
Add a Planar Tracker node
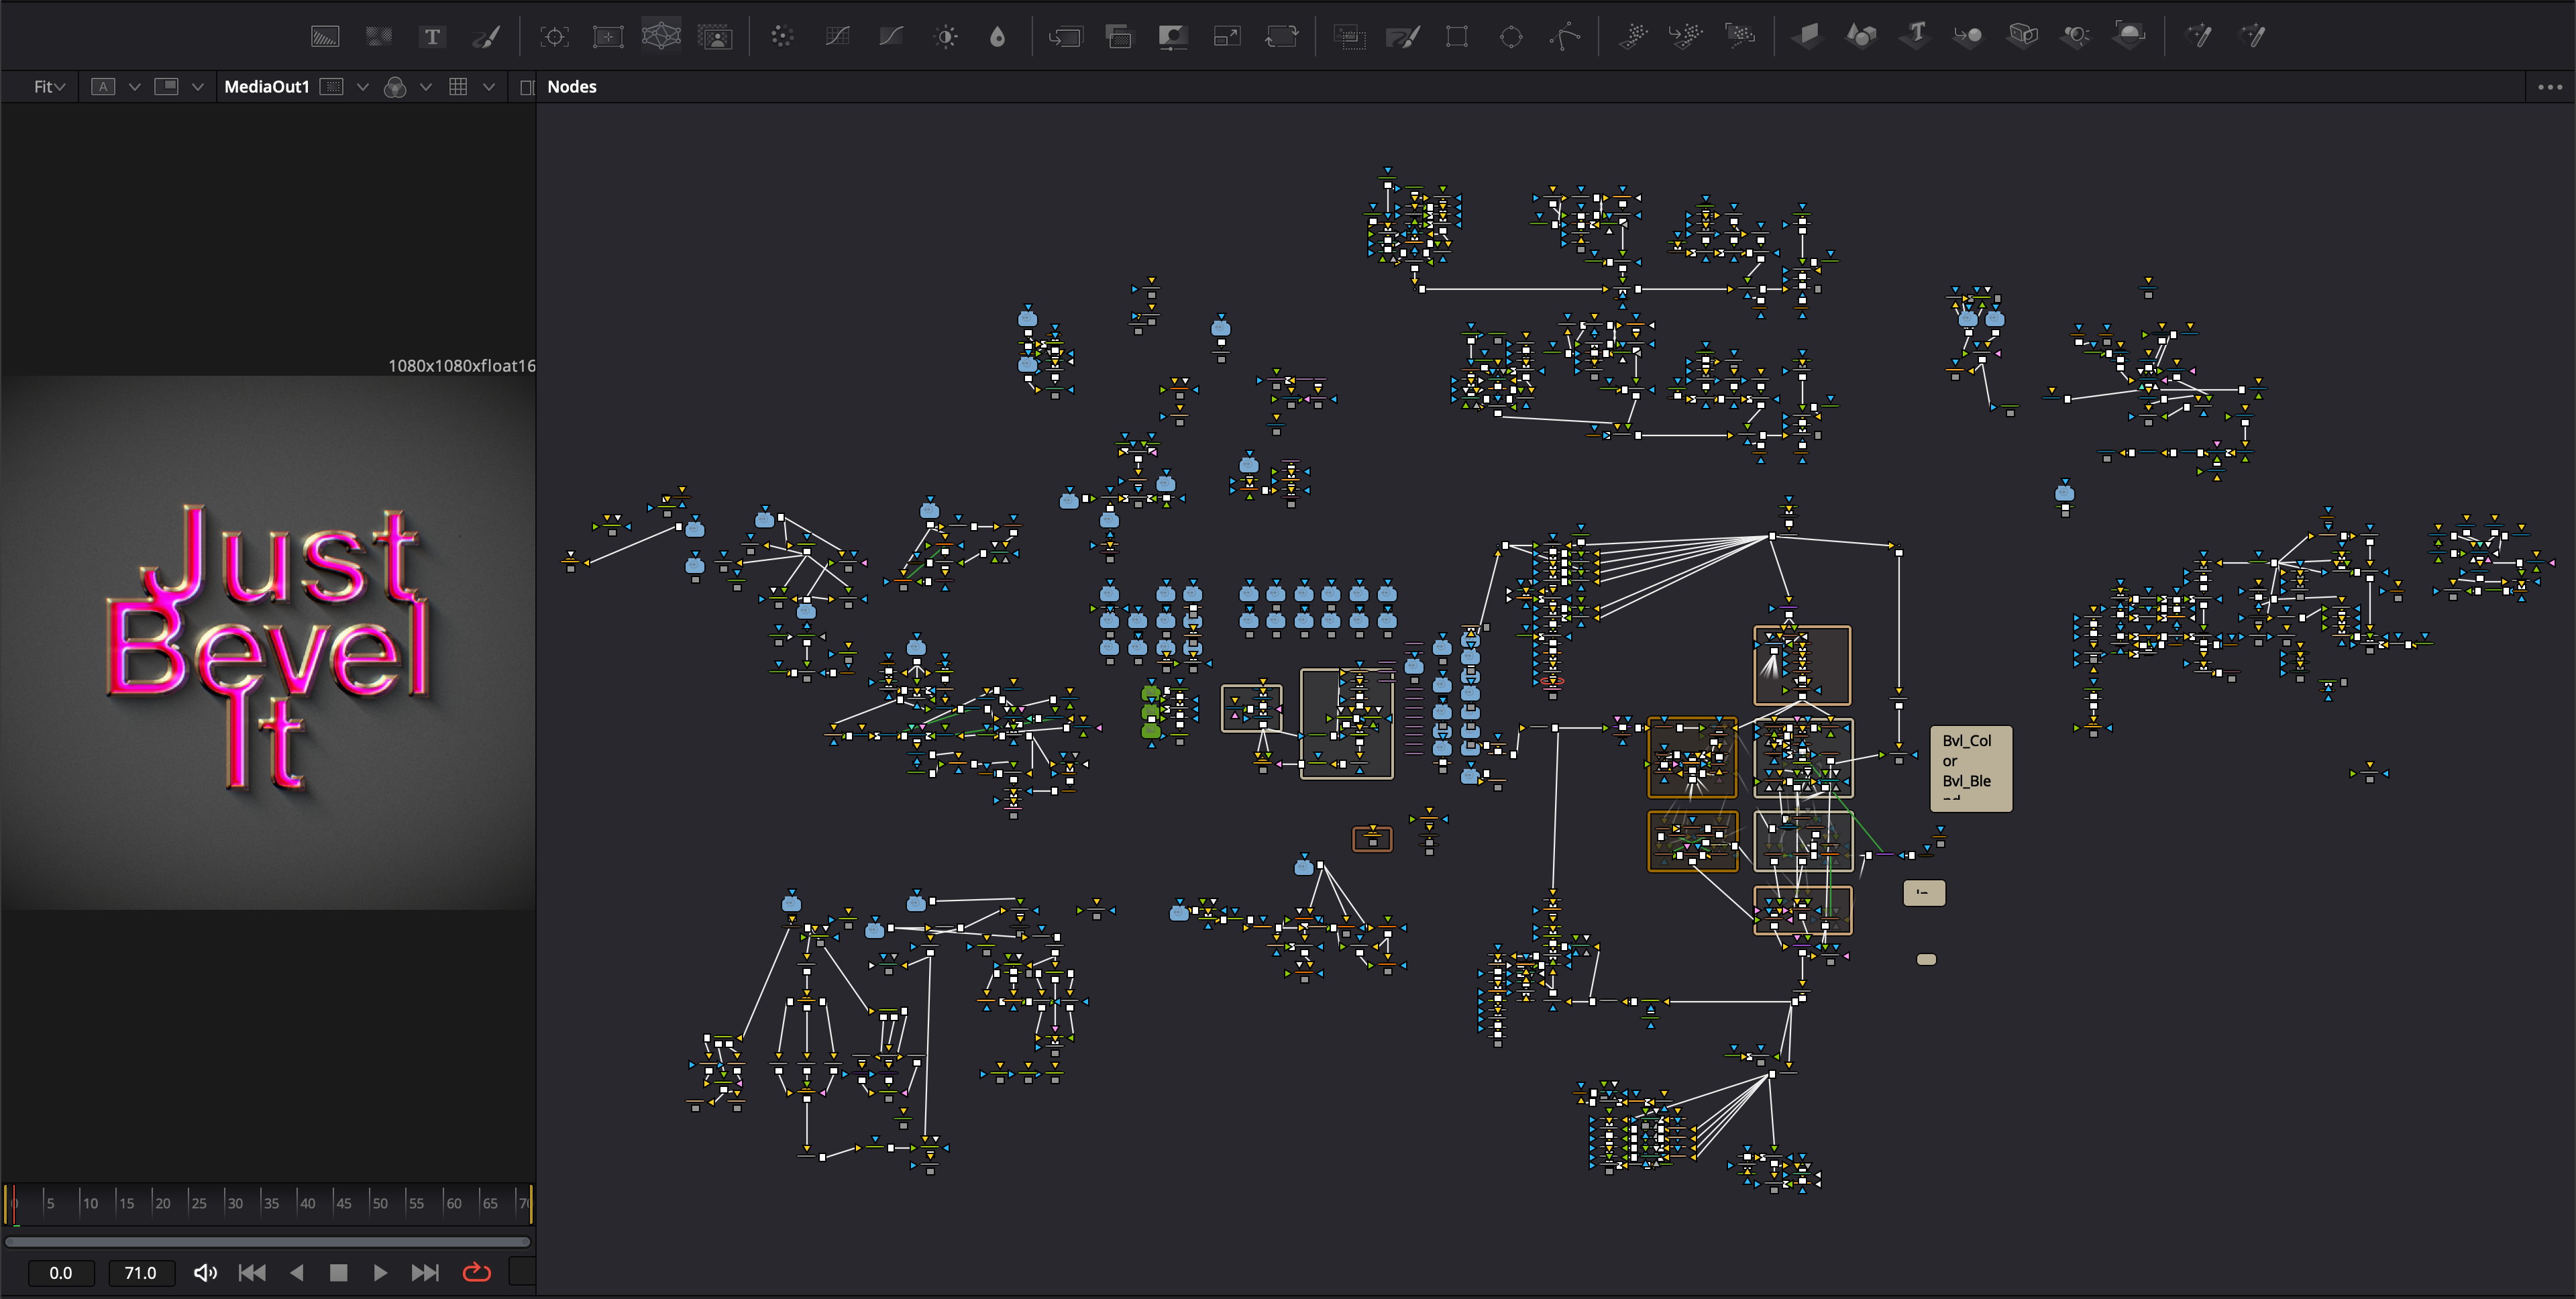pyautogui.click(x=608, y=37)
